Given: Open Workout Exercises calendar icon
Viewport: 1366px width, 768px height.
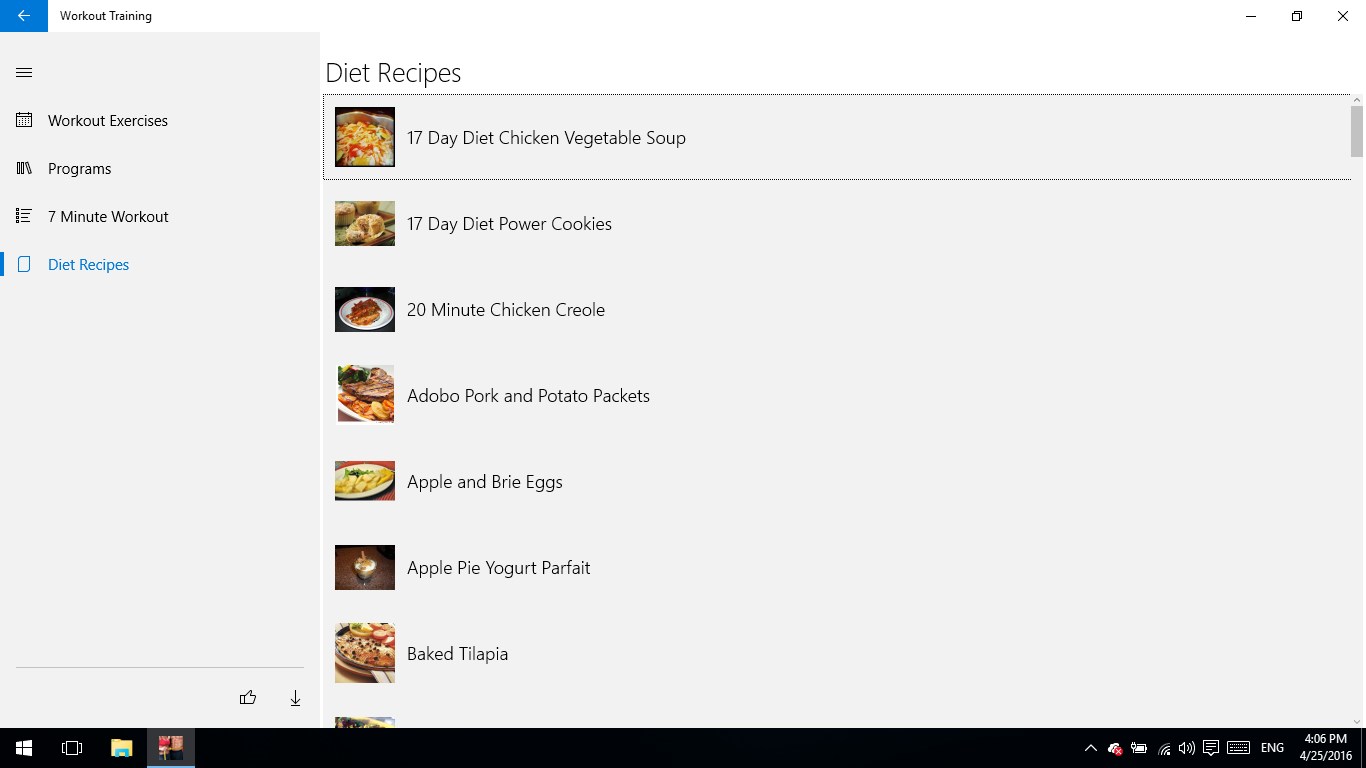Looking at the screenshot, I should coord(24,120).
